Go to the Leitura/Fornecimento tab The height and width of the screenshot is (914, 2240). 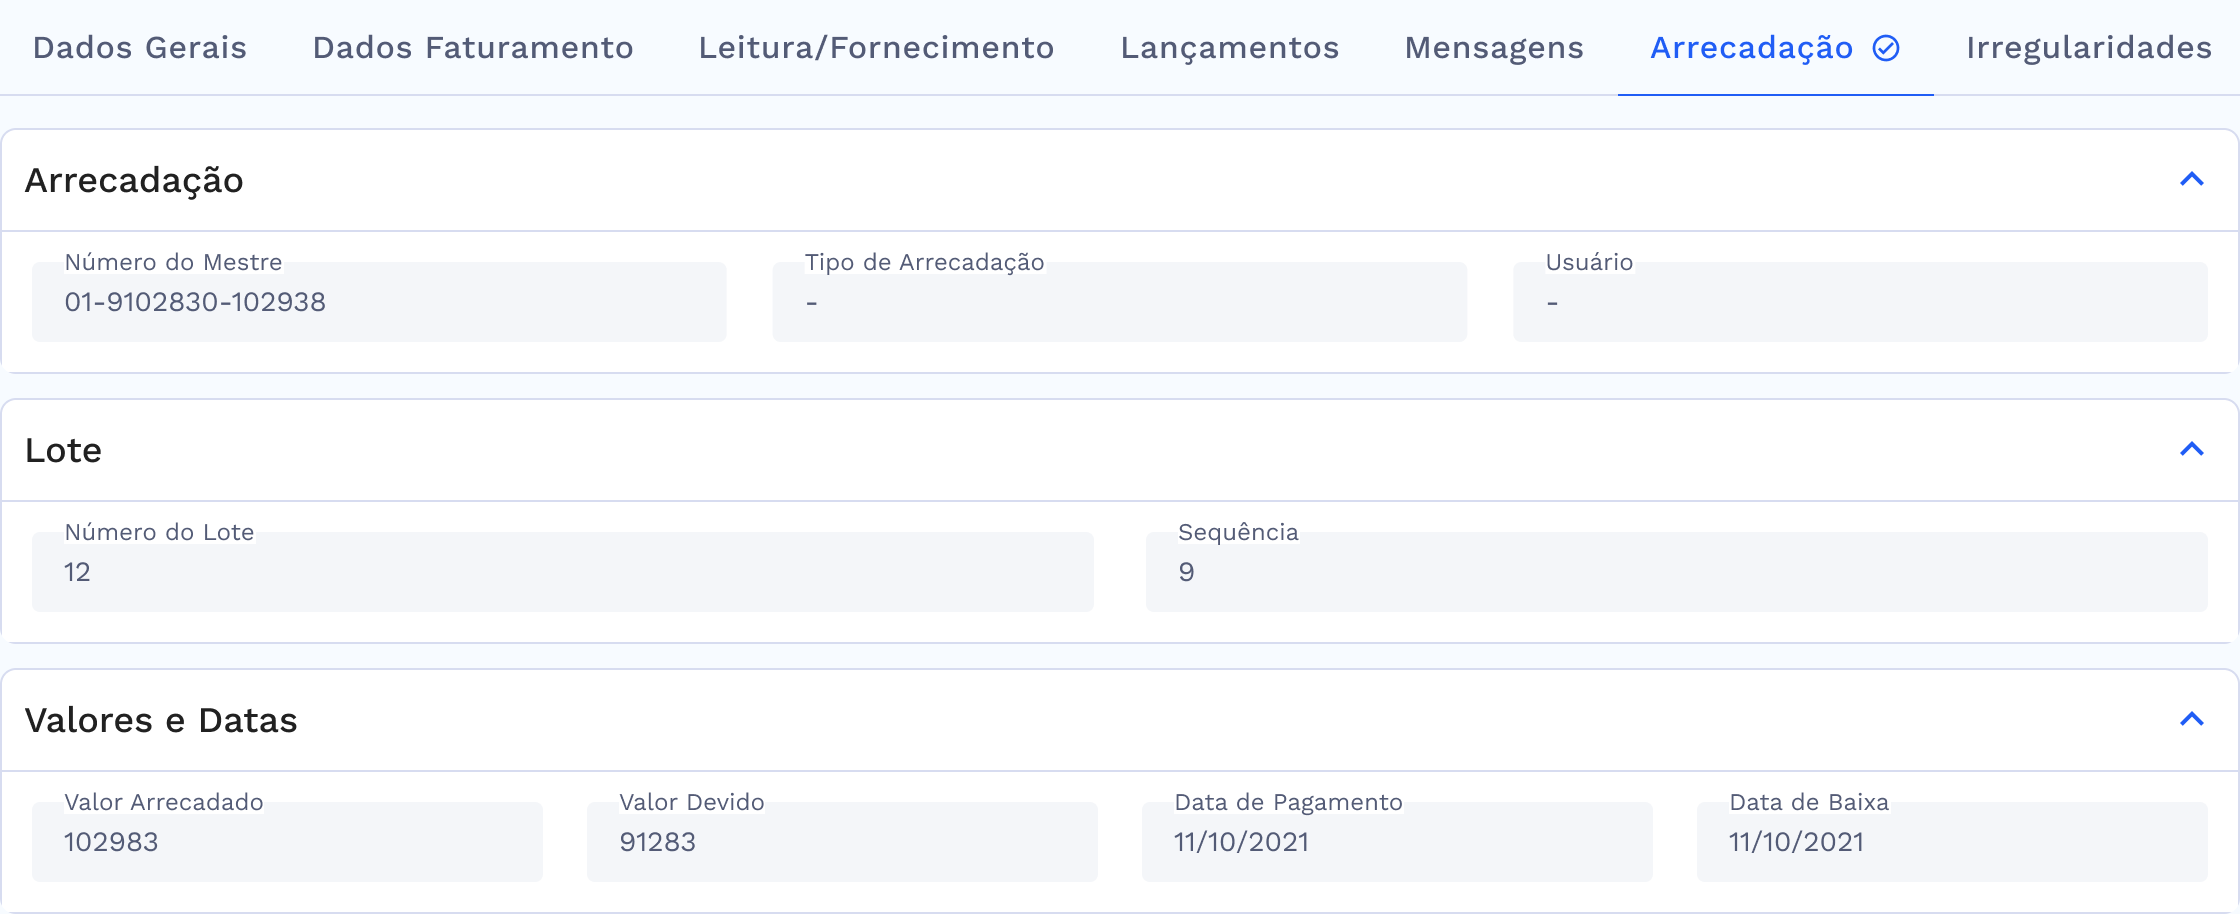tap(876, 48)
